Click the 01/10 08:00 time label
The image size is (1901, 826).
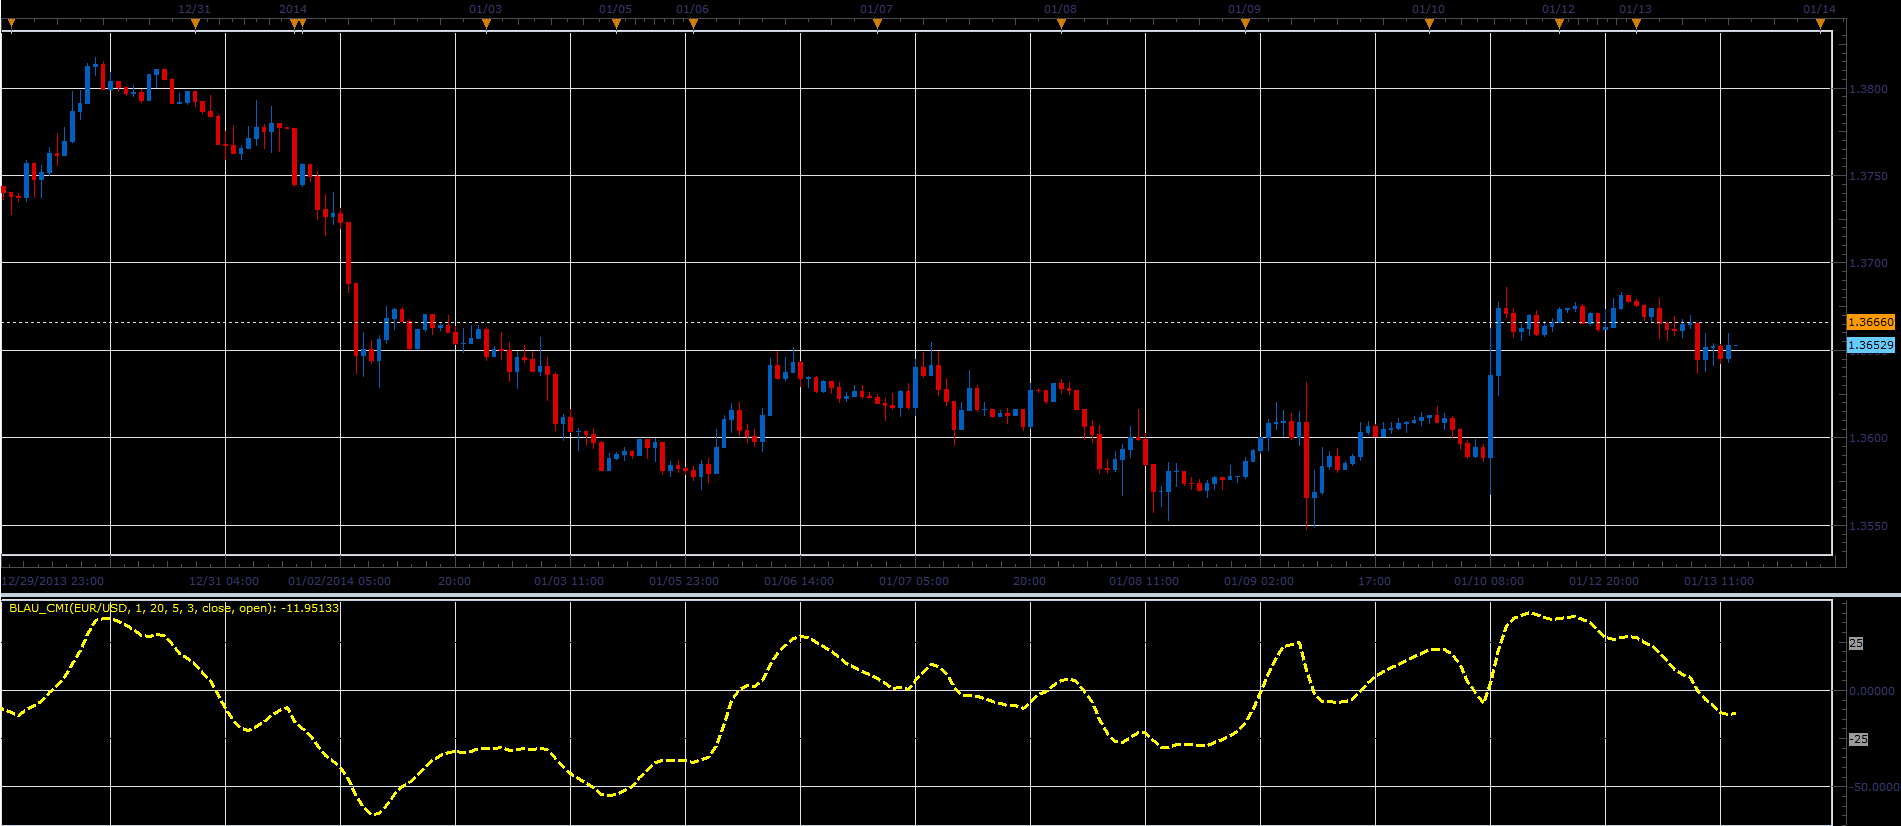point(1489,581)
